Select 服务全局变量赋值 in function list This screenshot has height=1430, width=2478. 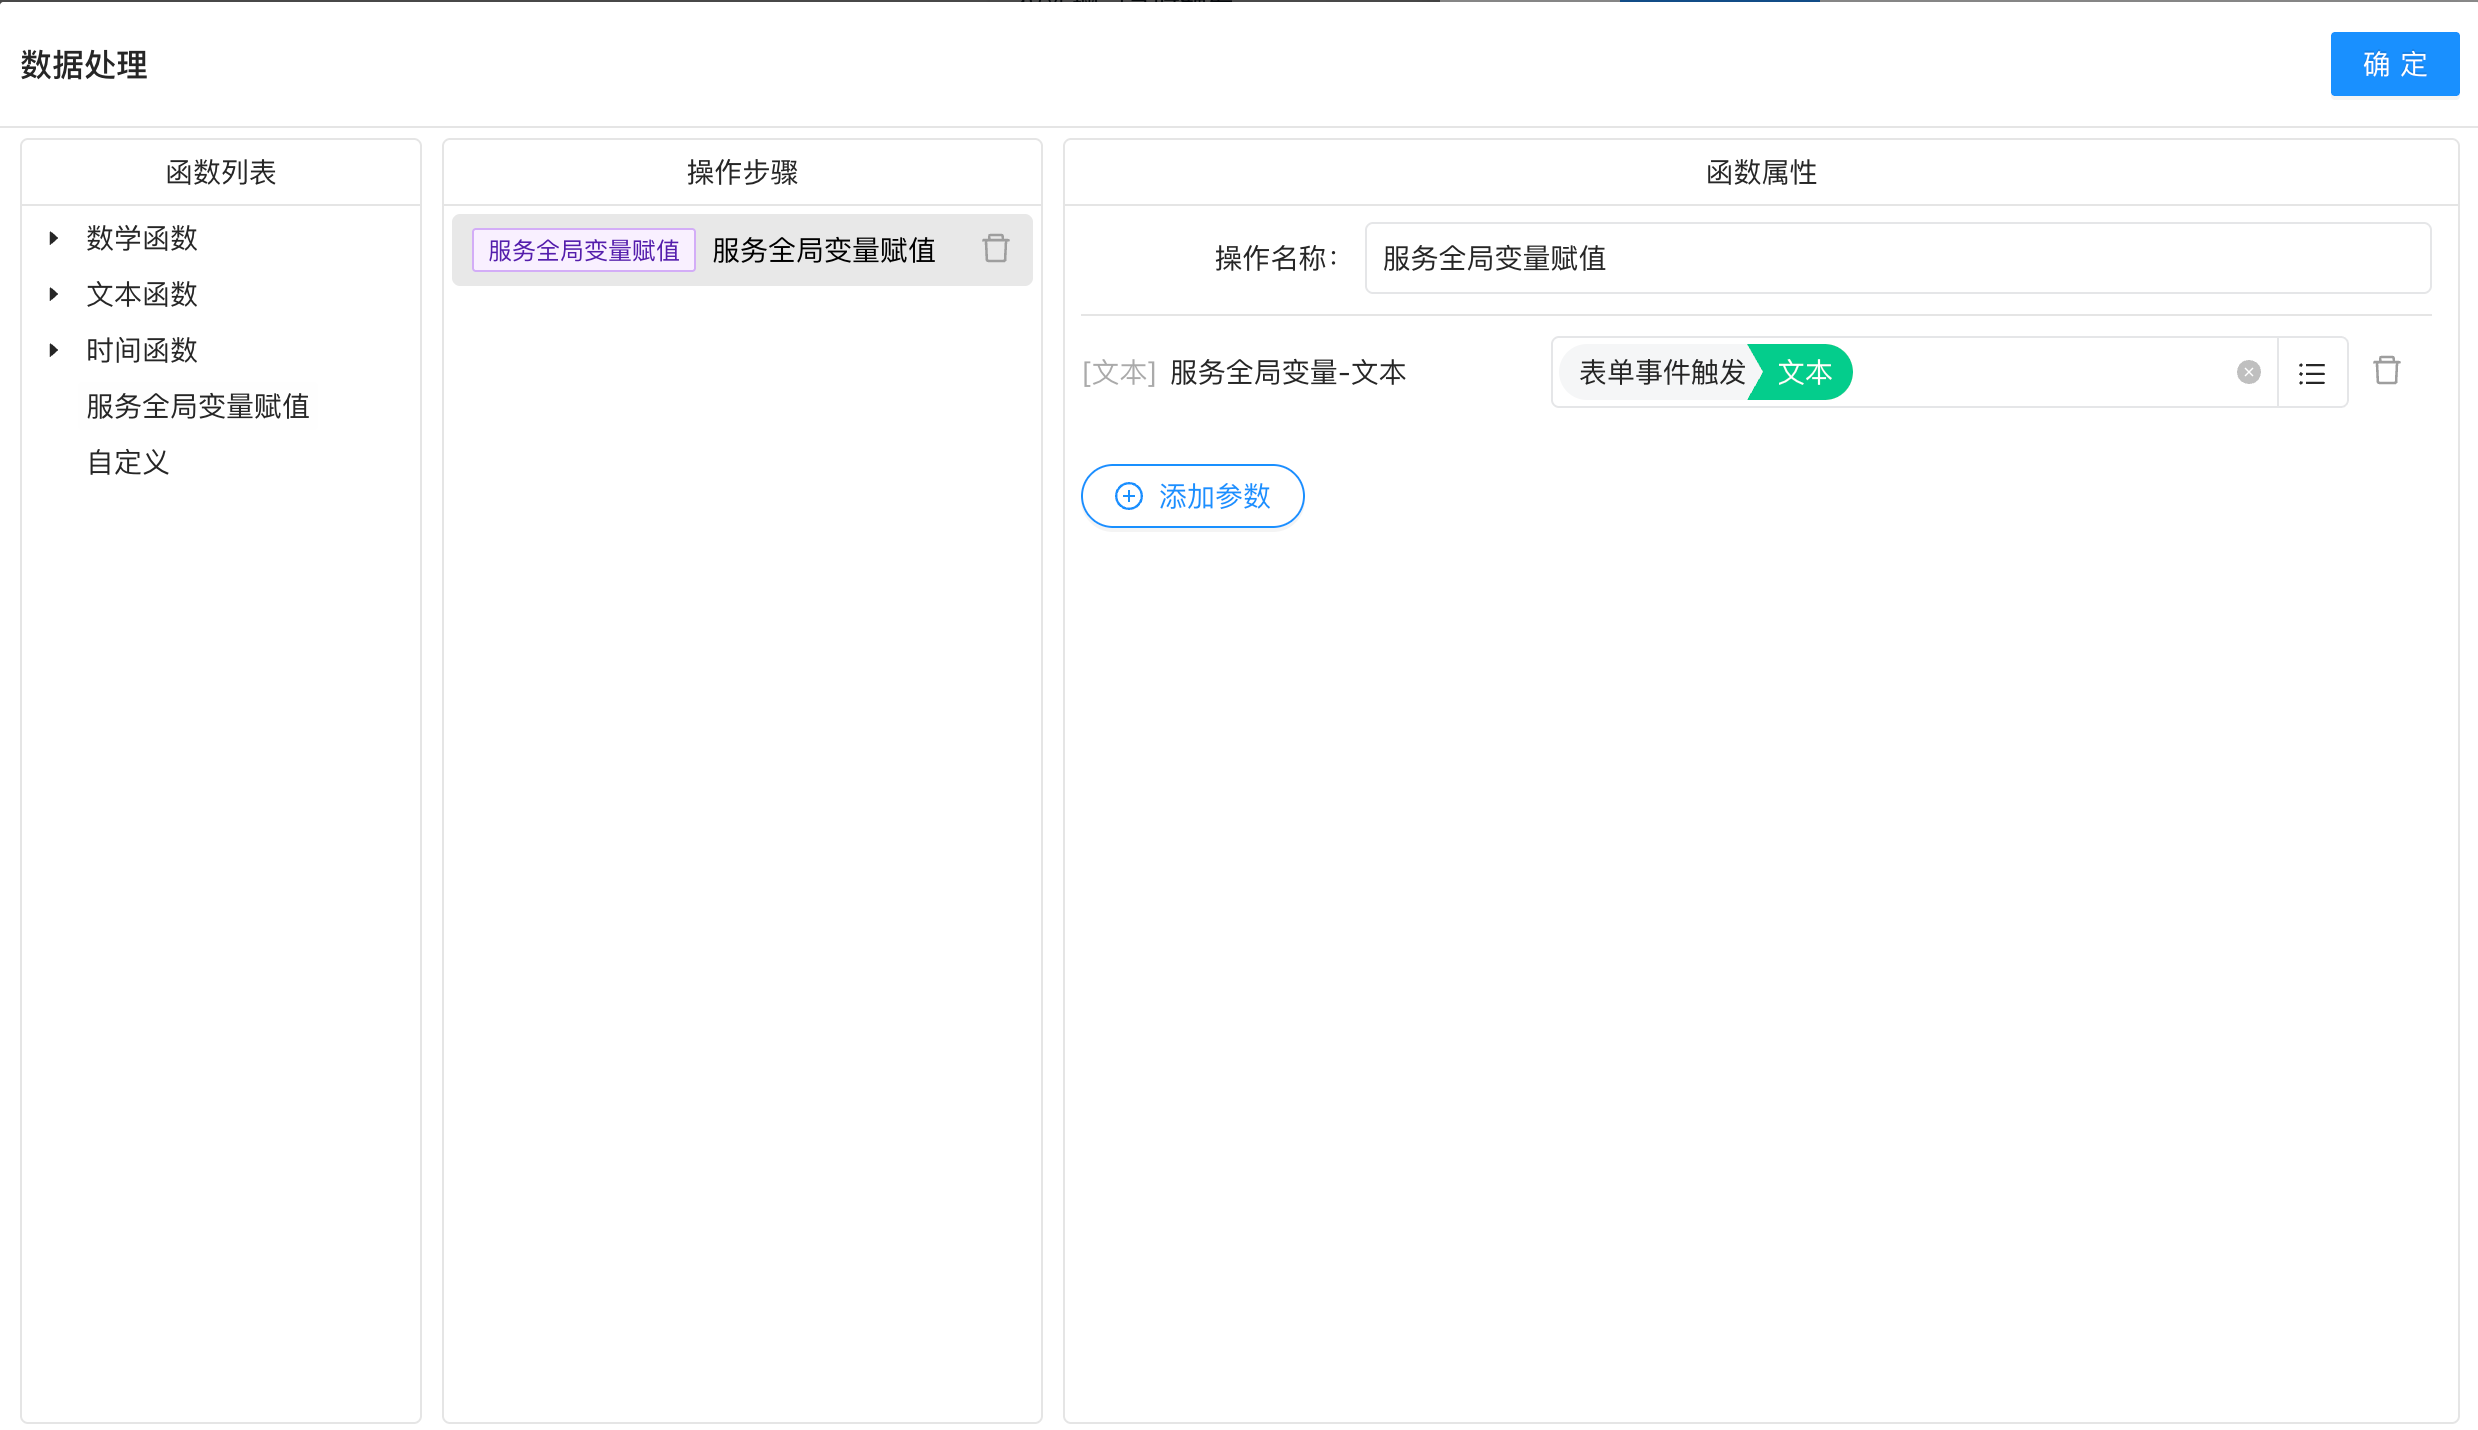[198, 406]
